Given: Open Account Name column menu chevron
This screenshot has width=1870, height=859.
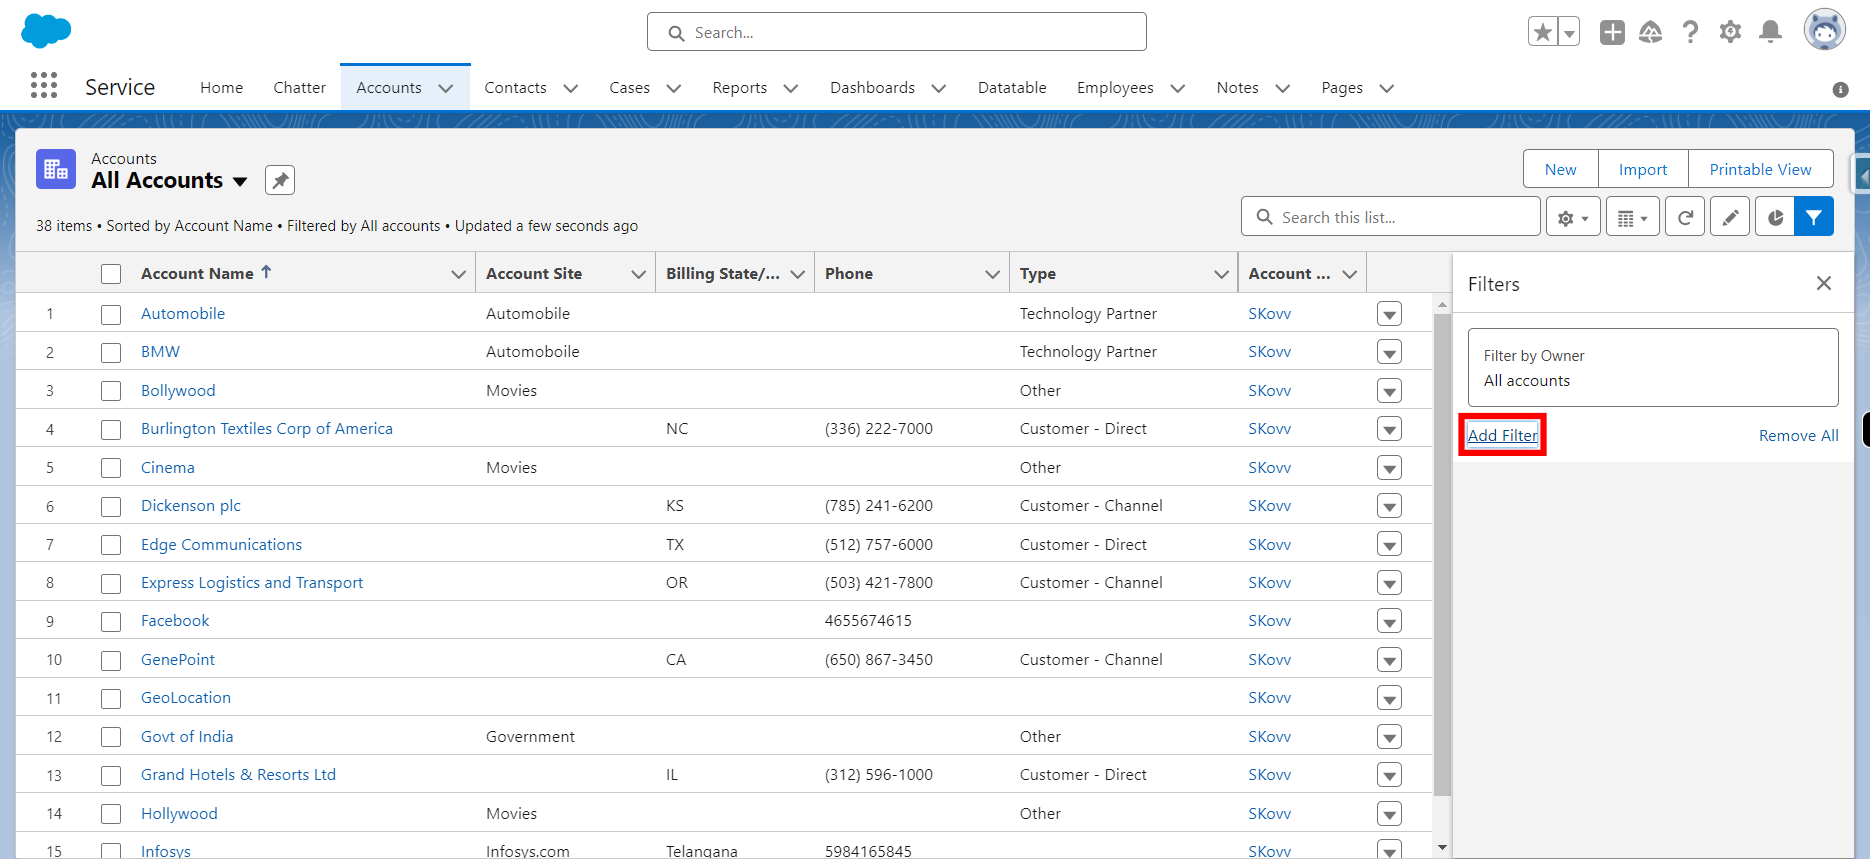Looking at the screenshot, I should (x=458, y=274).
